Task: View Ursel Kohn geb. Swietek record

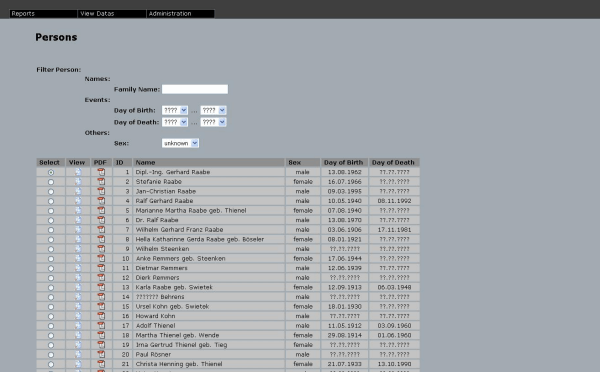Action: (78, 307)
